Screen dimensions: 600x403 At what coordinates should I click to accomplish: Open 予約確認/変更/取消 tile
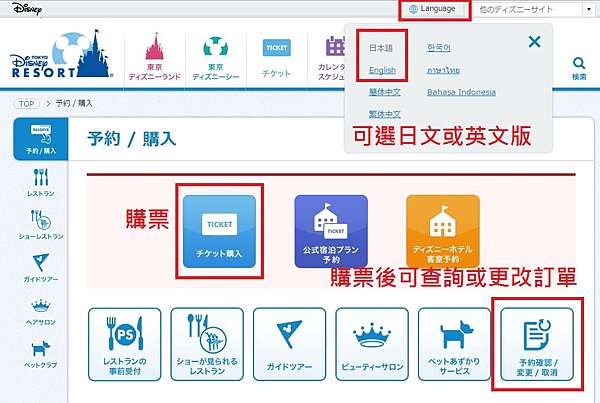pos(537,344)
